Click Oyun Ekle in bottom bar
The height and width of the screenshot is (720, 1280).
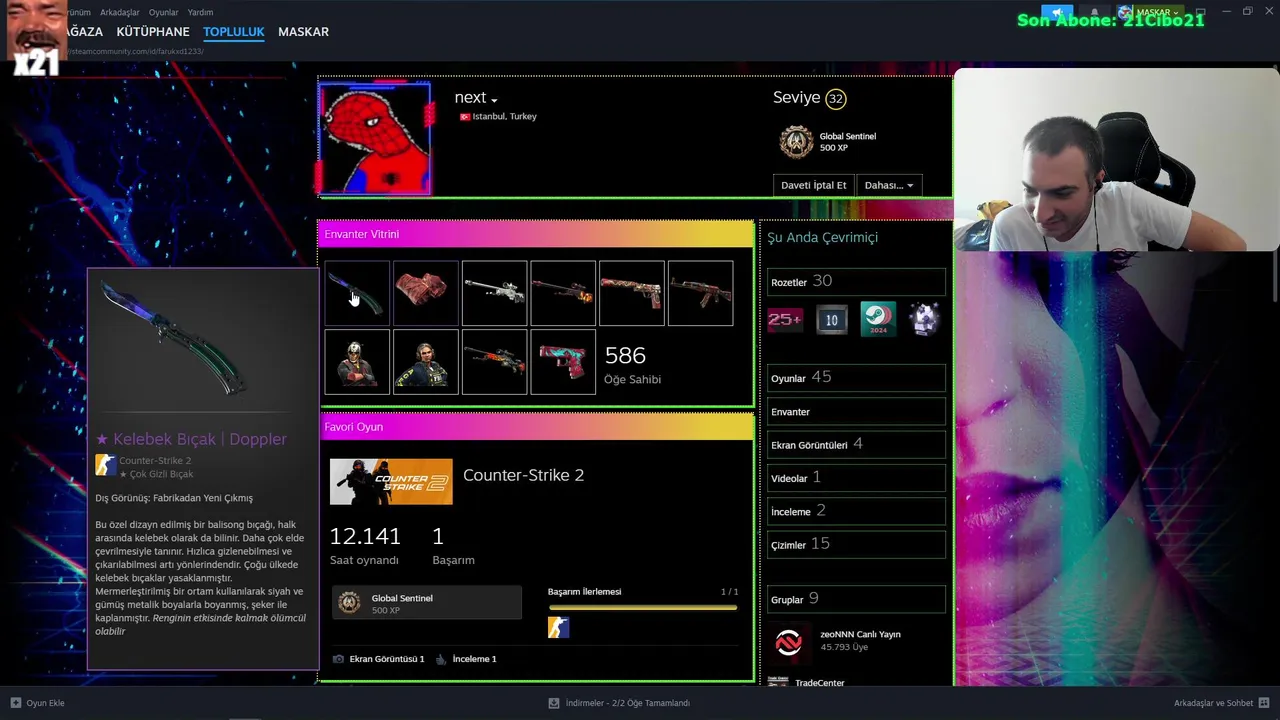pyautogui.click(x=45, y=703)
